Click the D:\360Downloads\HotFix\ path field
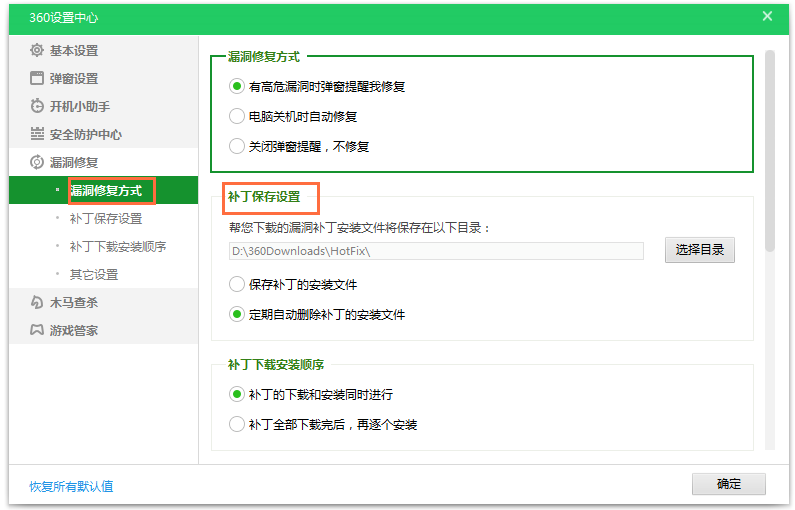 point(436,251)
